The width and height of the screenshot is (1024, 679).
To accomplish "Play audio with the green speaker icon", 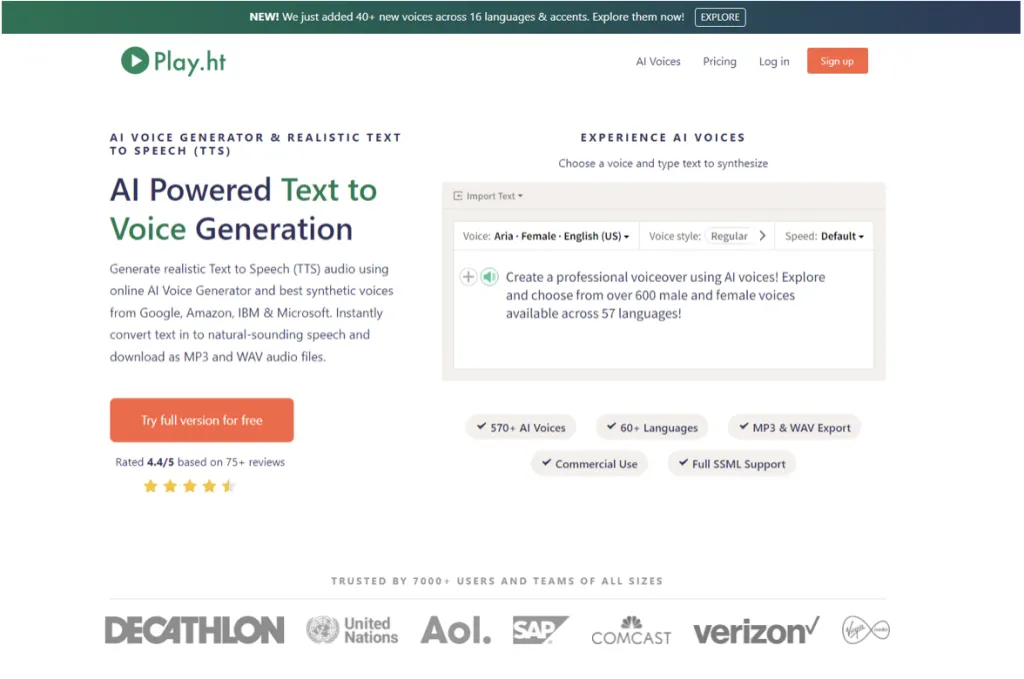I will coord(489,277).
